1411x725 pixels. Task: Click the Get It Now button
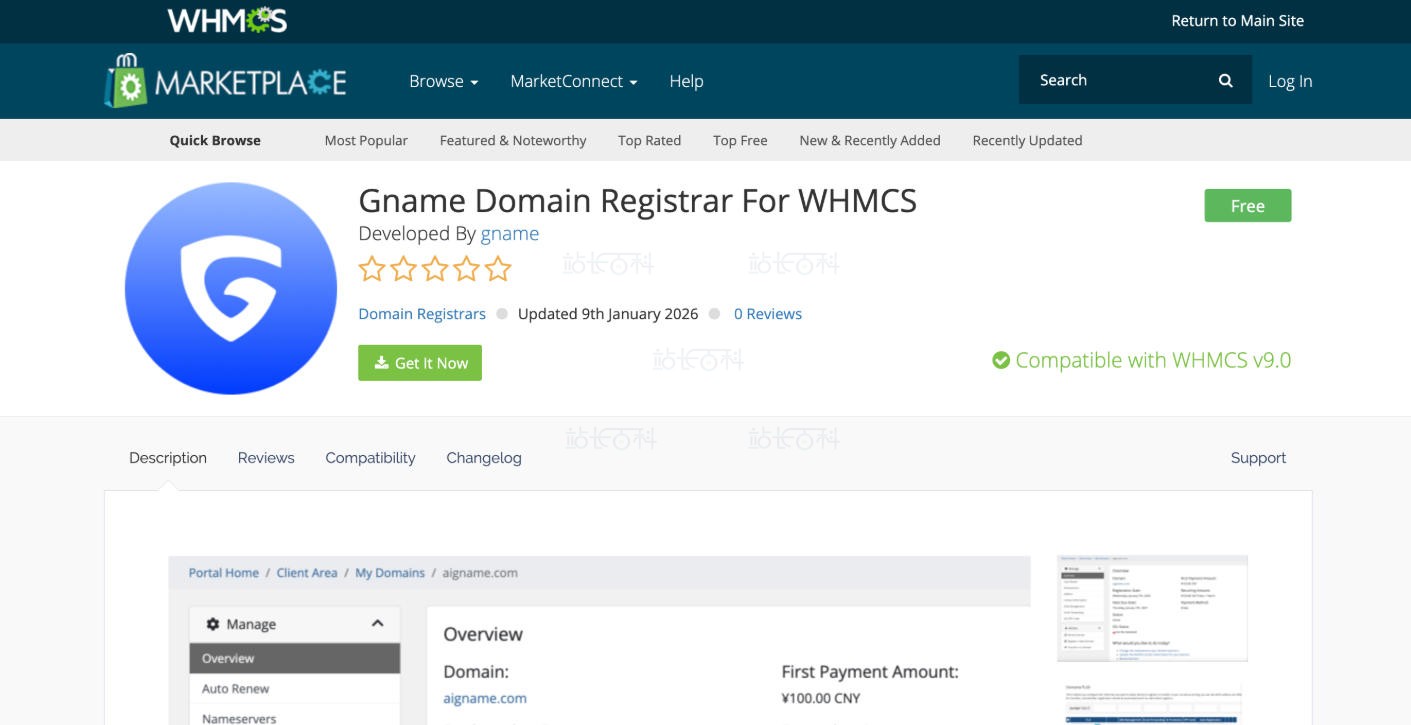pyautogui.click(x=420, y=363)
